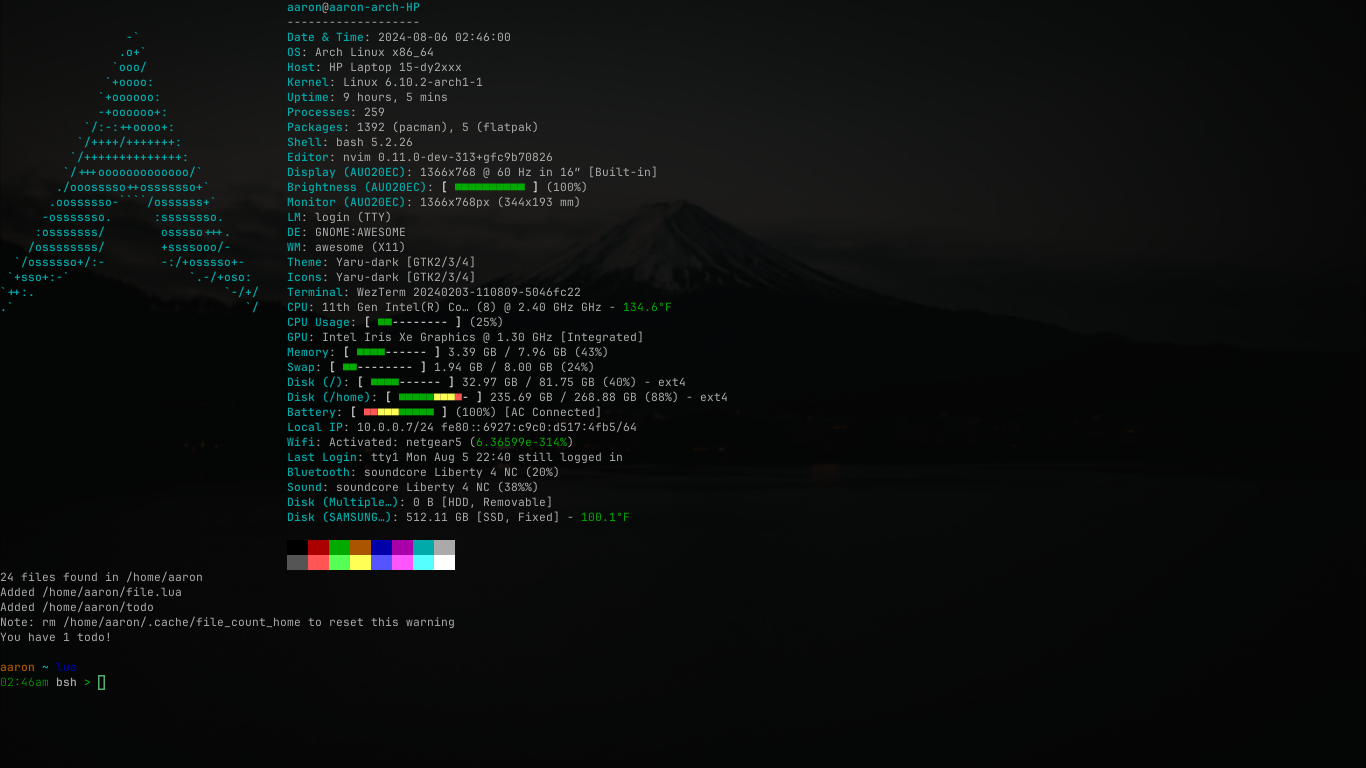
Task: Click the bright cyan color swatch
Action: (423, 562)
